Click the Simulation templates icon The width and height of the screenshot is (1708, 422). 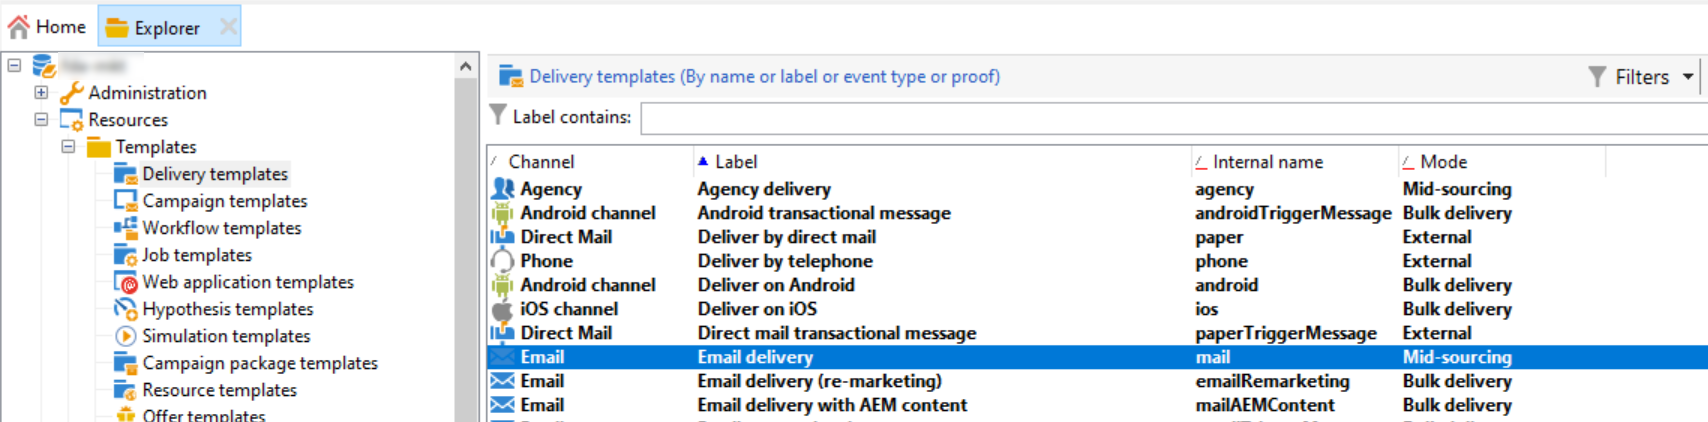click(126, 336)
